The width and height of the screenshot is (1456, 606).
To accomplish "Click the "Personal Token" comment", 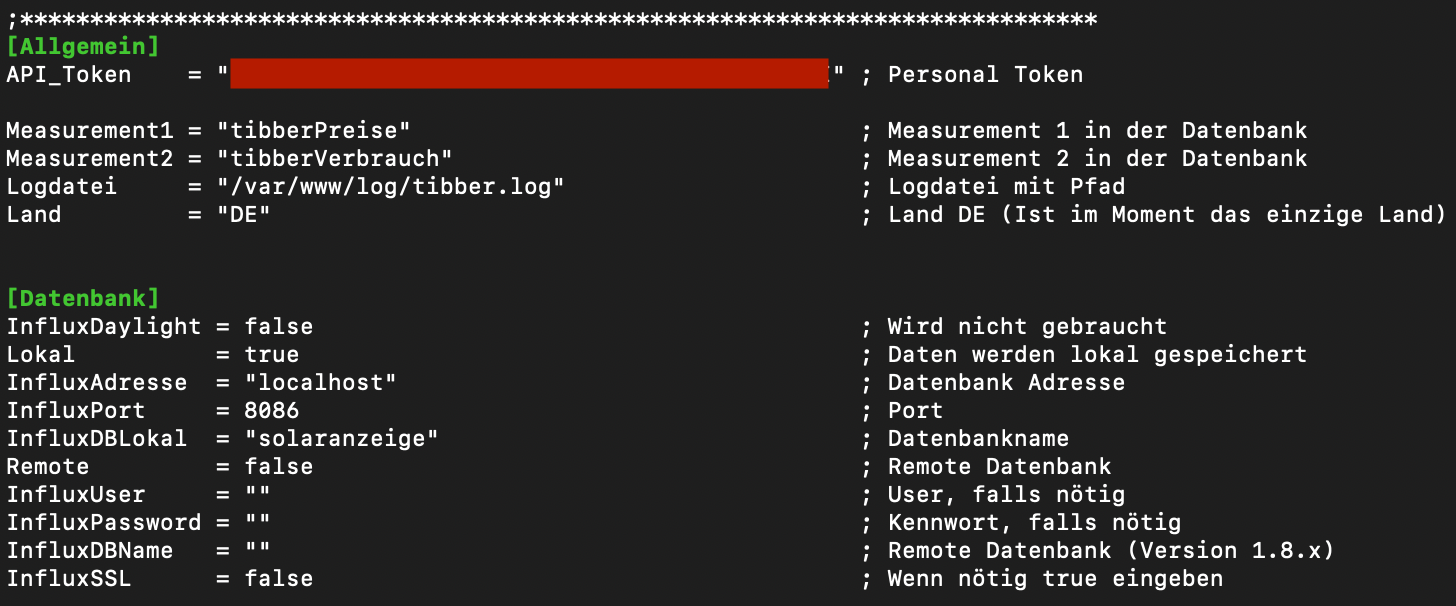I will [x=985, y=74].
